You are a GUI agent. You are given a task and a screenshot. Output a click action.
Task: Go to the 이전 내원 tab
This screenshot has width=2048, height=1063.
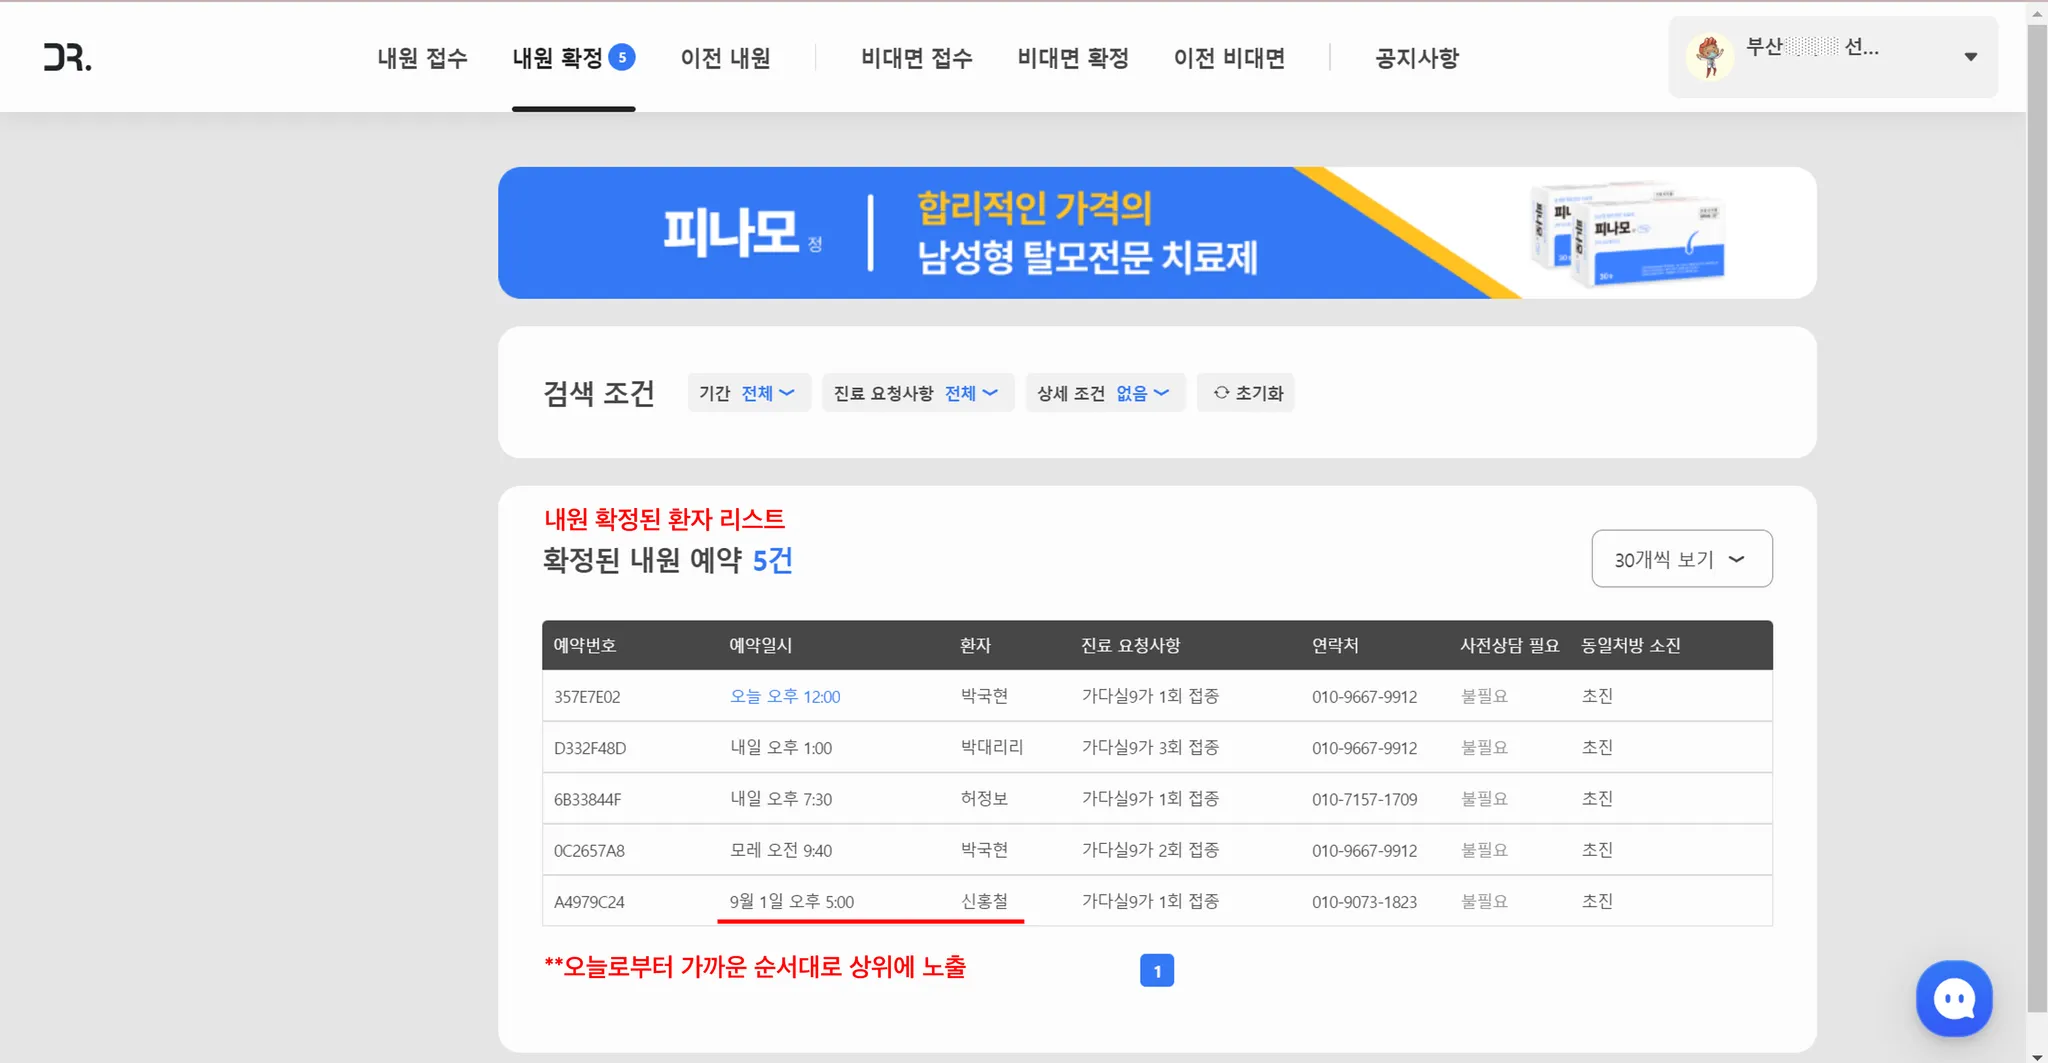tap(726, 58)
